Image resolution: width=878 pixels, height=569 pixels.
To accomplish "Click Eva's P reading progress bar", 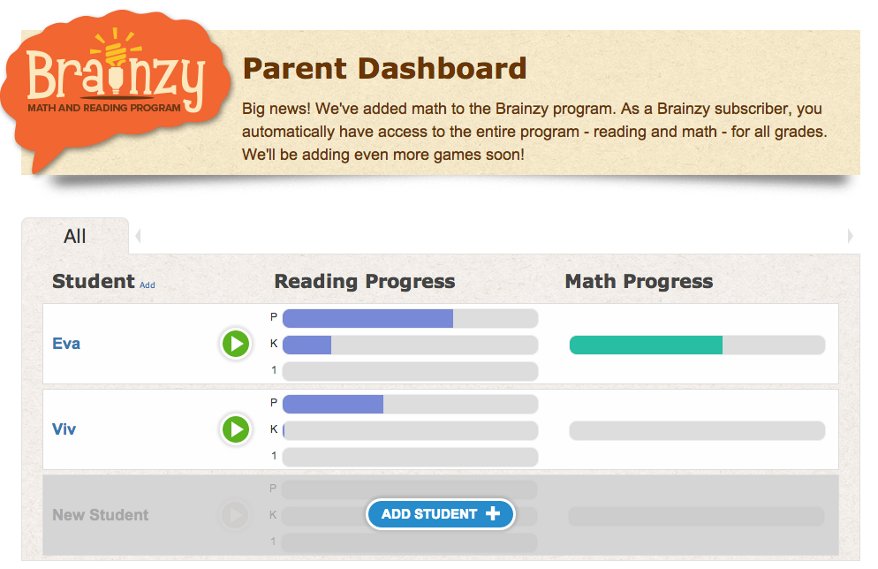I will 410,318.
